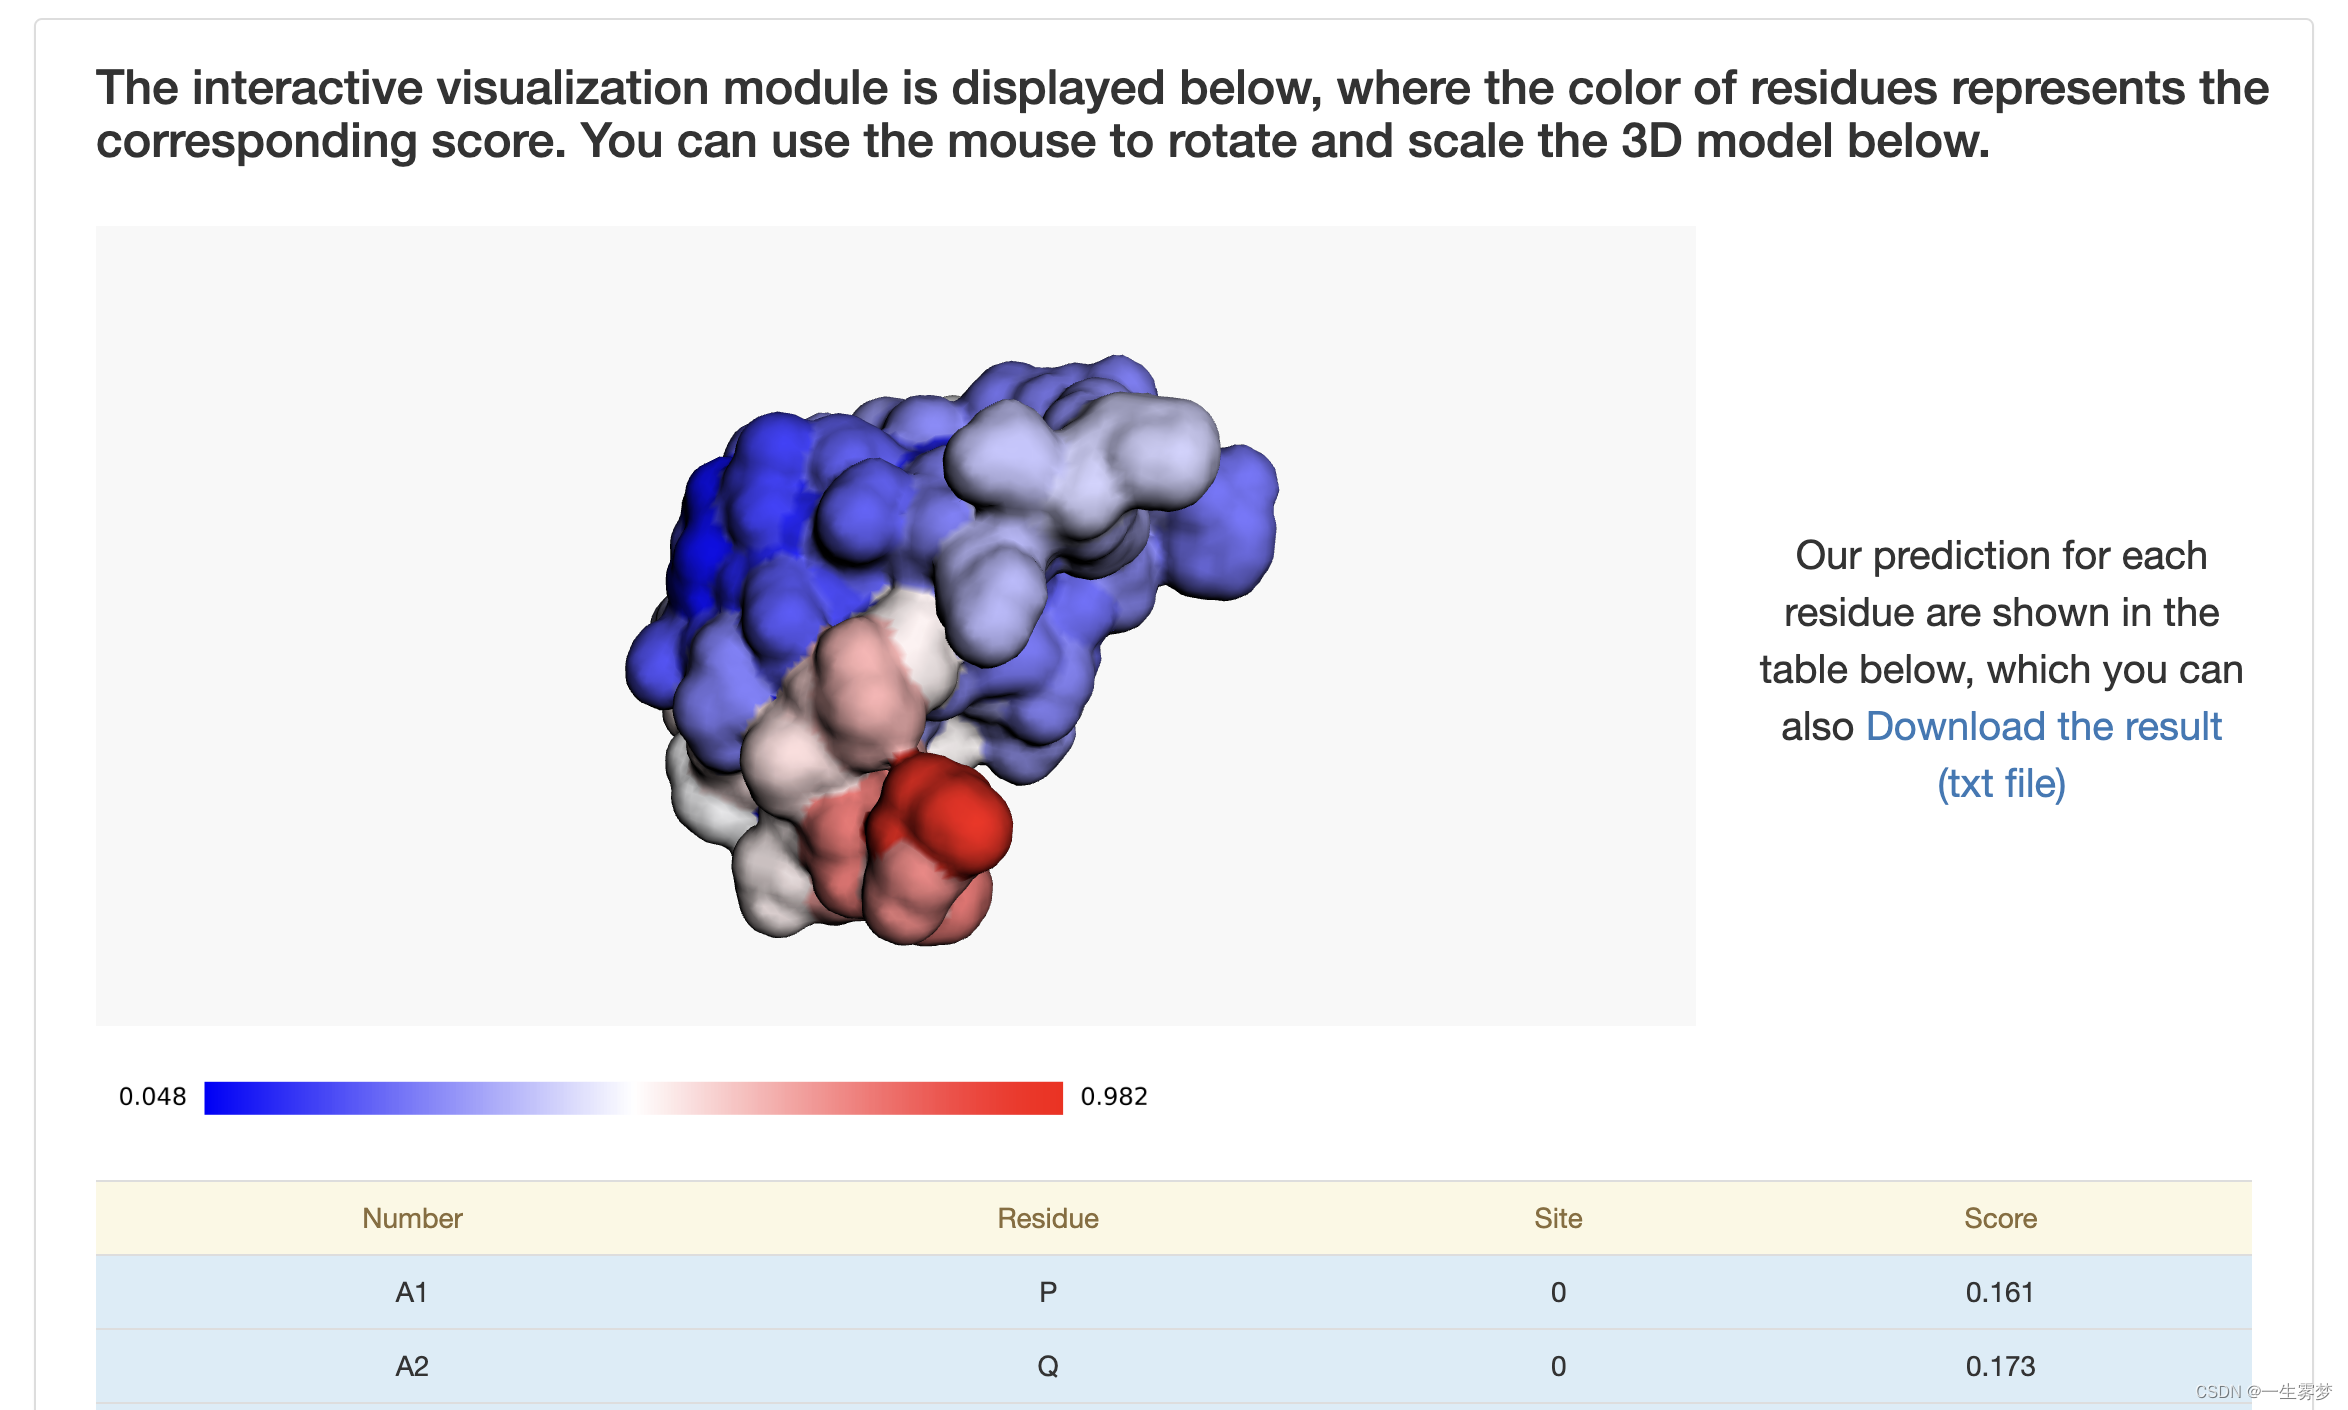The image size is (2348, 1410).
Task: Click the site value in row A2
Action: 1558,1366
